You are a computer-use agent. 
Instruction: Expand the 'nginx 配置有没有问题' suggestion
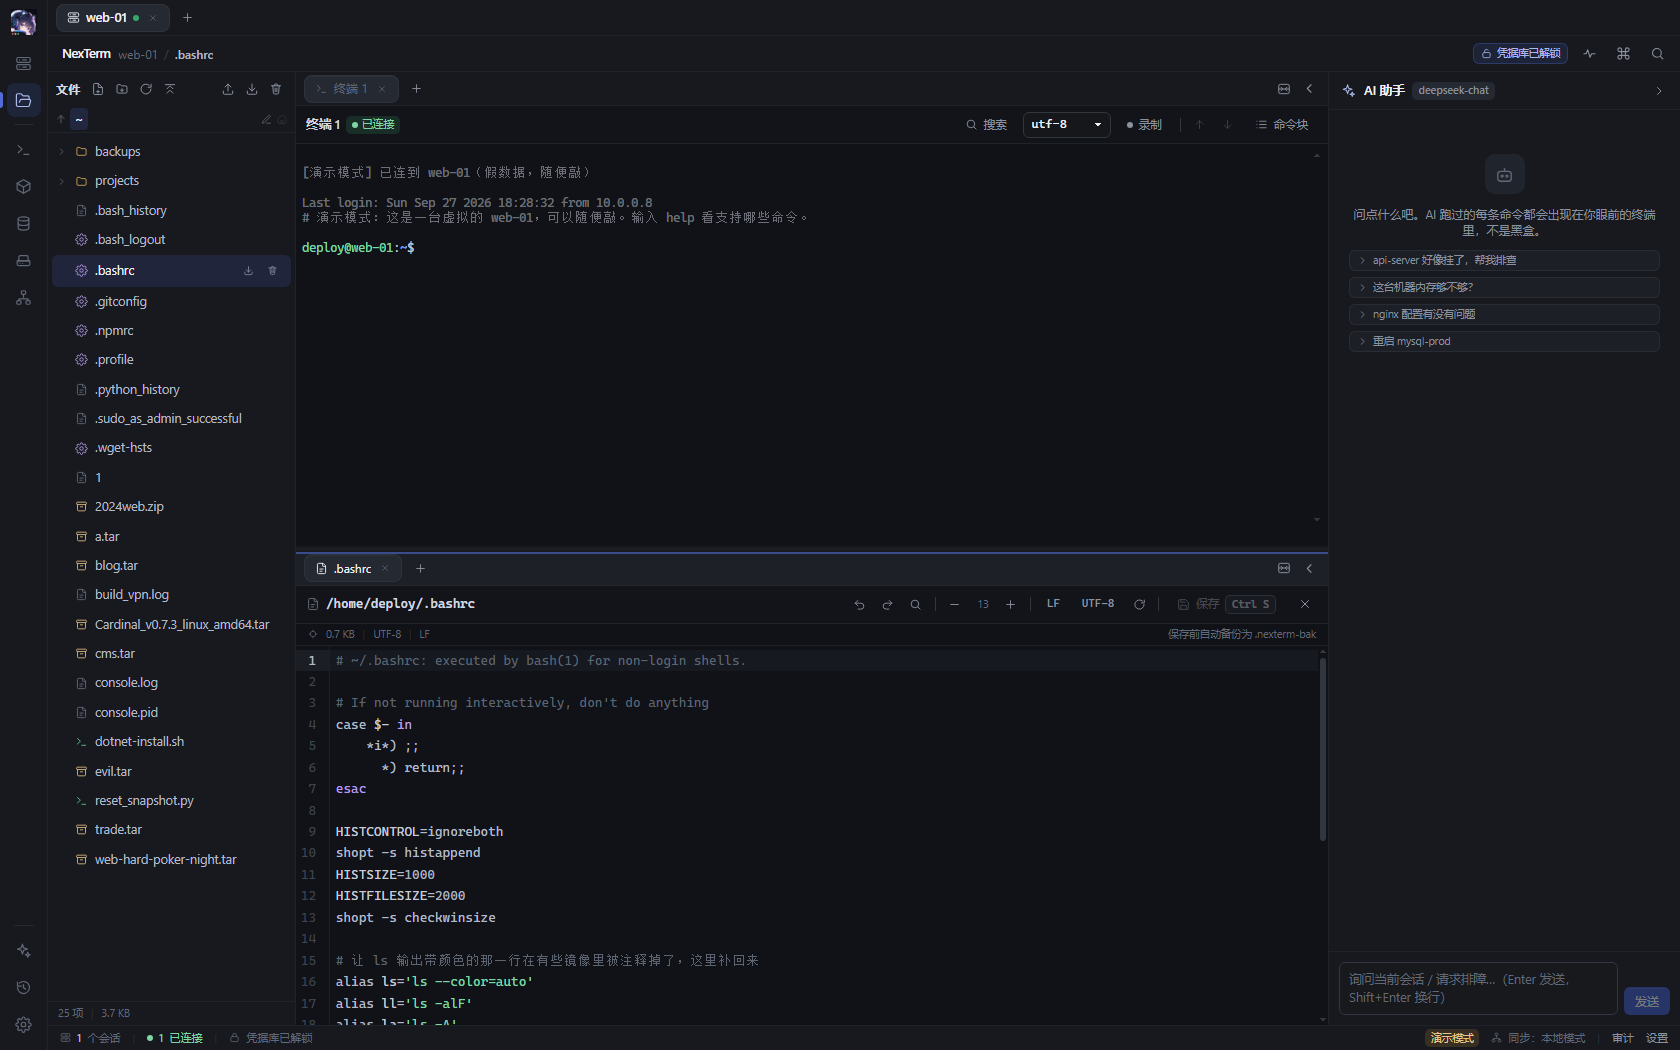click(x=1504, y=314)
